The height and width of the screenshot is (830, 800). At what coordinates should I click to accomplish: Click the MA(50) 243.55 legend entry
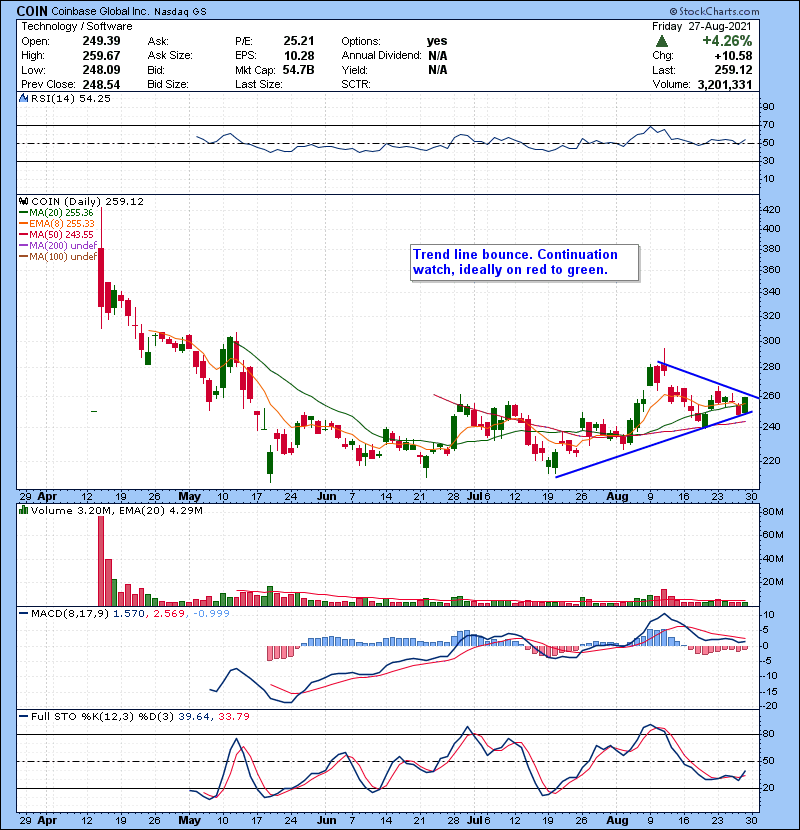point(61,234)
